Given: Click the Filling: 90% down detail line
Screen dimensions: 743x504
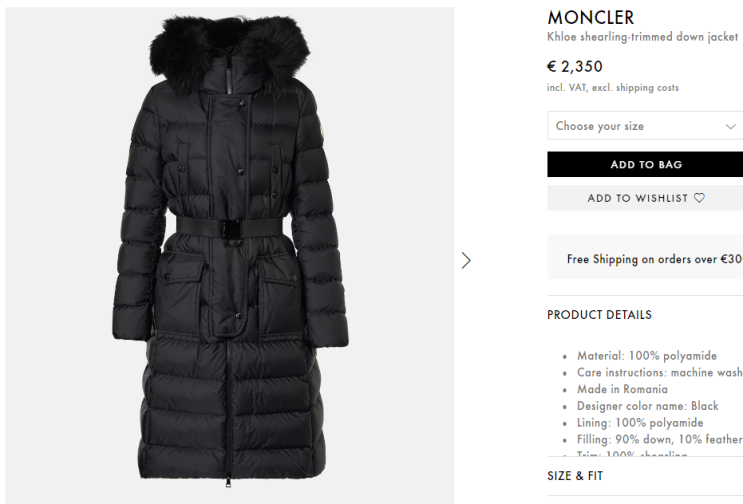Looking at the screenshot, I should [660, 440].
